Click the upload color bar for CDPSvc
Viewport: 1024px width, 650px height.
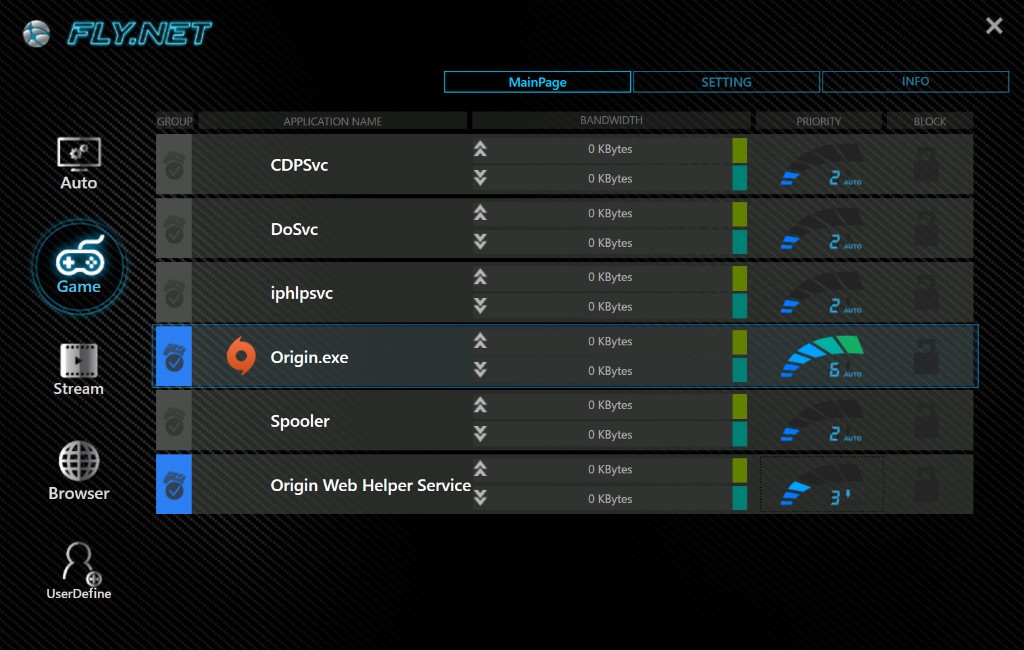click(739, 150)
